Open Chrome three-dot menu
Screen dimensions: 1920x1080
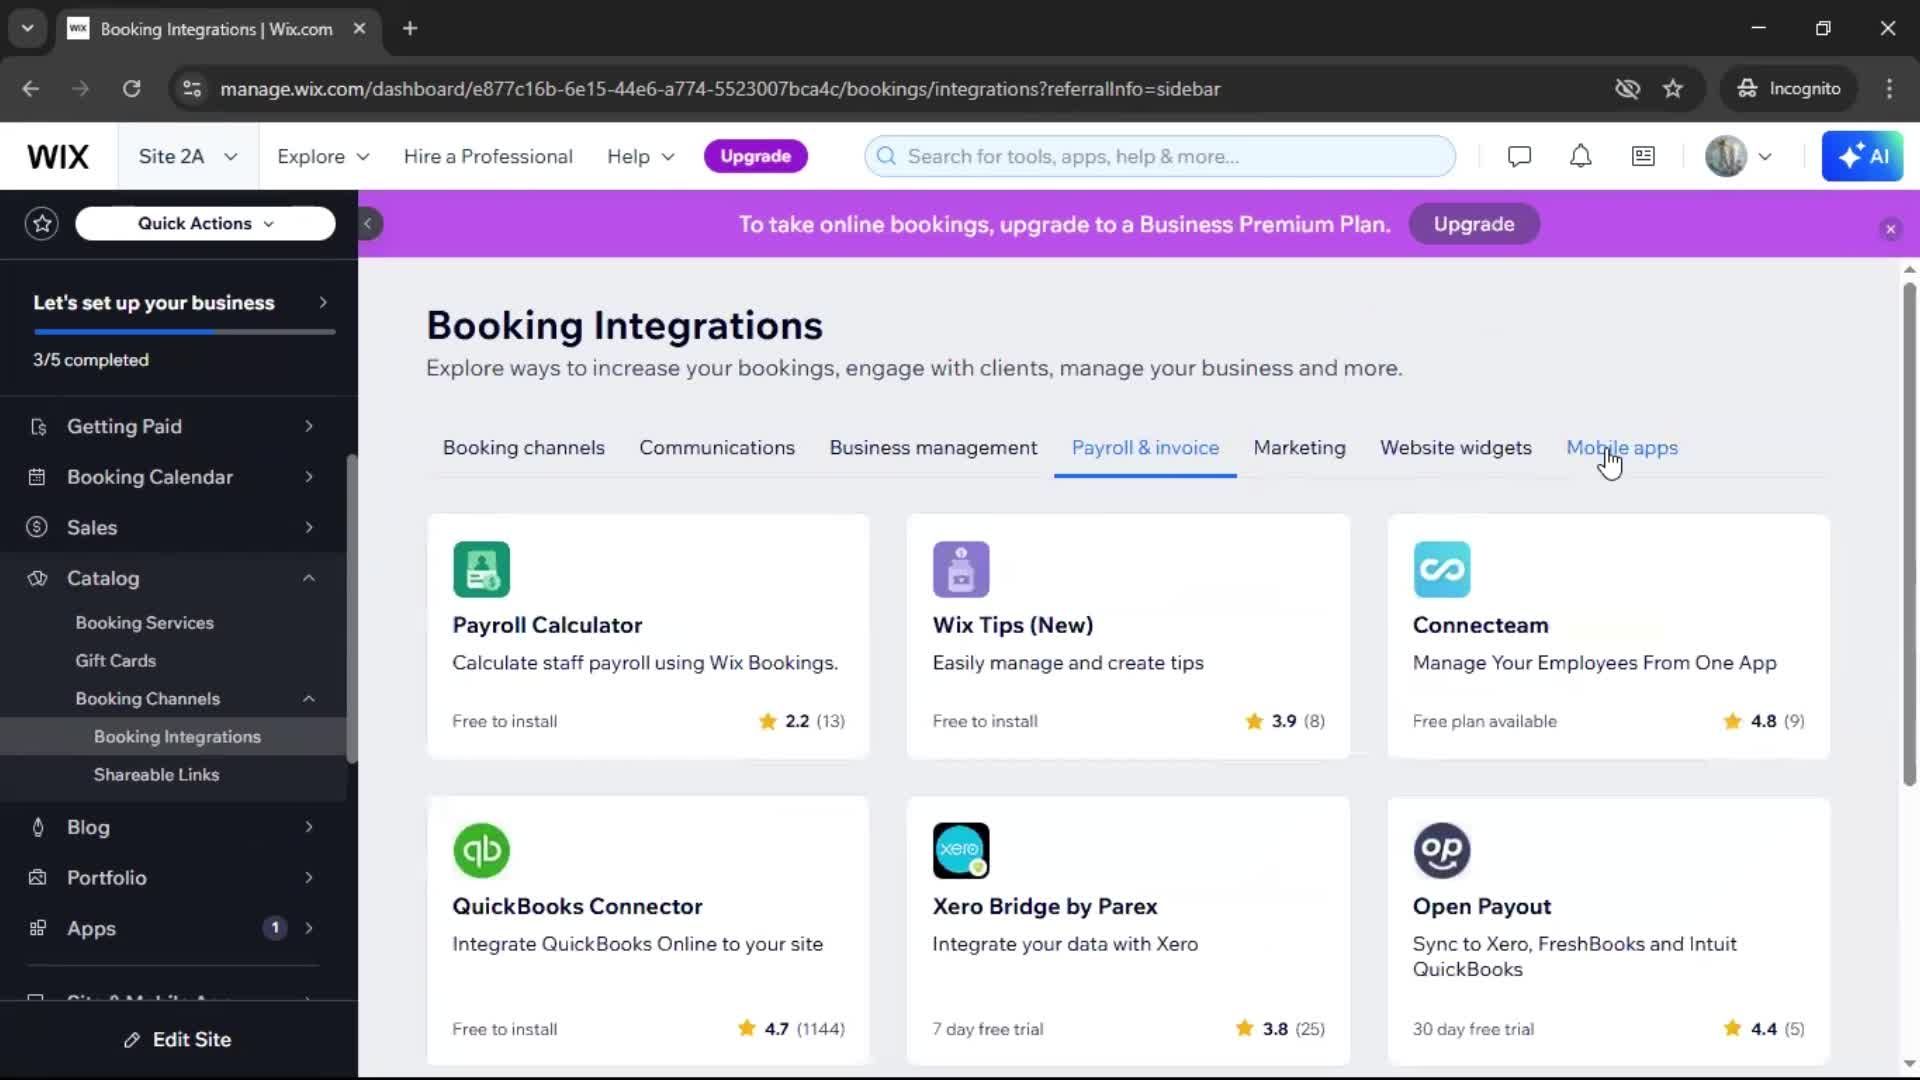click(x=1889, y=89)
